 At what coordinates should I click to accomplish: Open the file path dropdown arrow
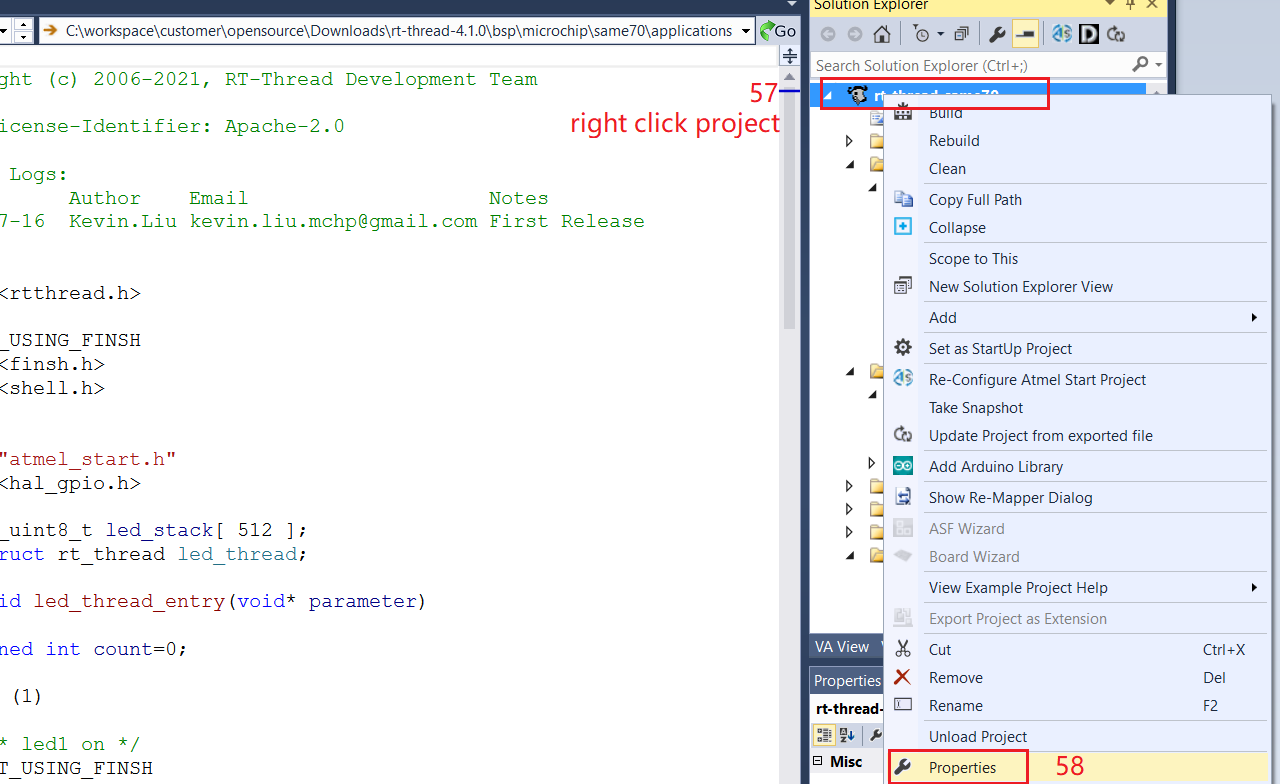click(746, 31)
